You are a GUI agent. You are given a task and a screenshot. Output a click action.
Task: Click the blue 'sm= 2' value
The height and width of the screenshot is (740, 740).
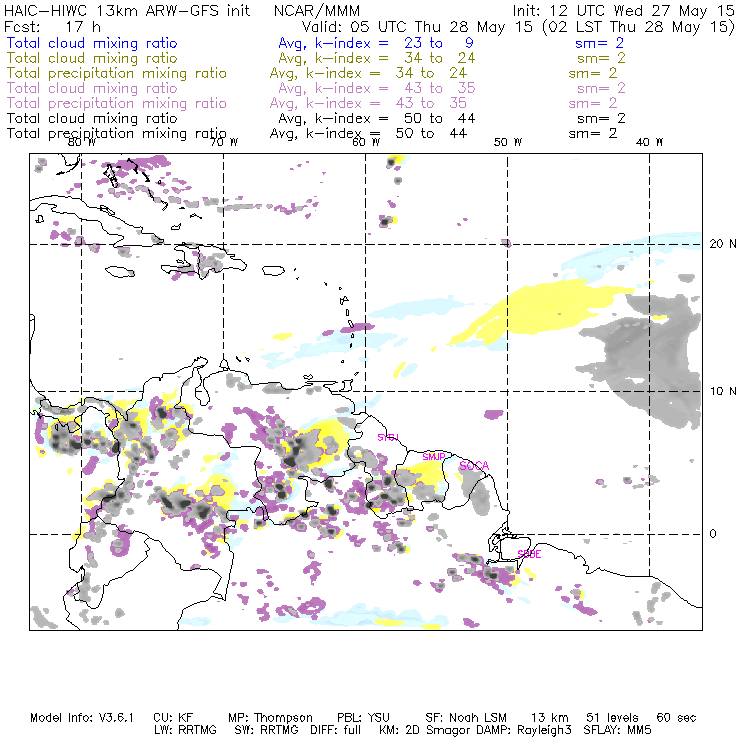click(599, 43)
